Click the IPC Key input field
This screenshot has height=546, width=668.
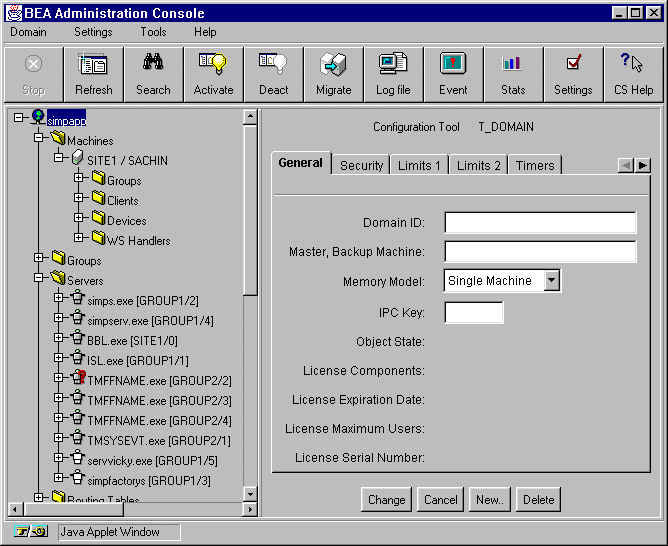473,312
